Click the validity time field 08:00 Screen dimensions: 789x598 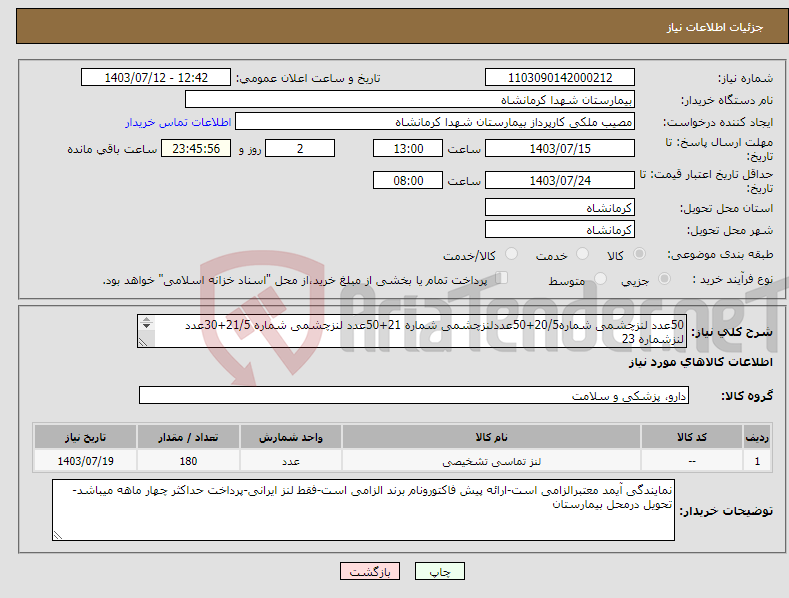tap(408, 180)
